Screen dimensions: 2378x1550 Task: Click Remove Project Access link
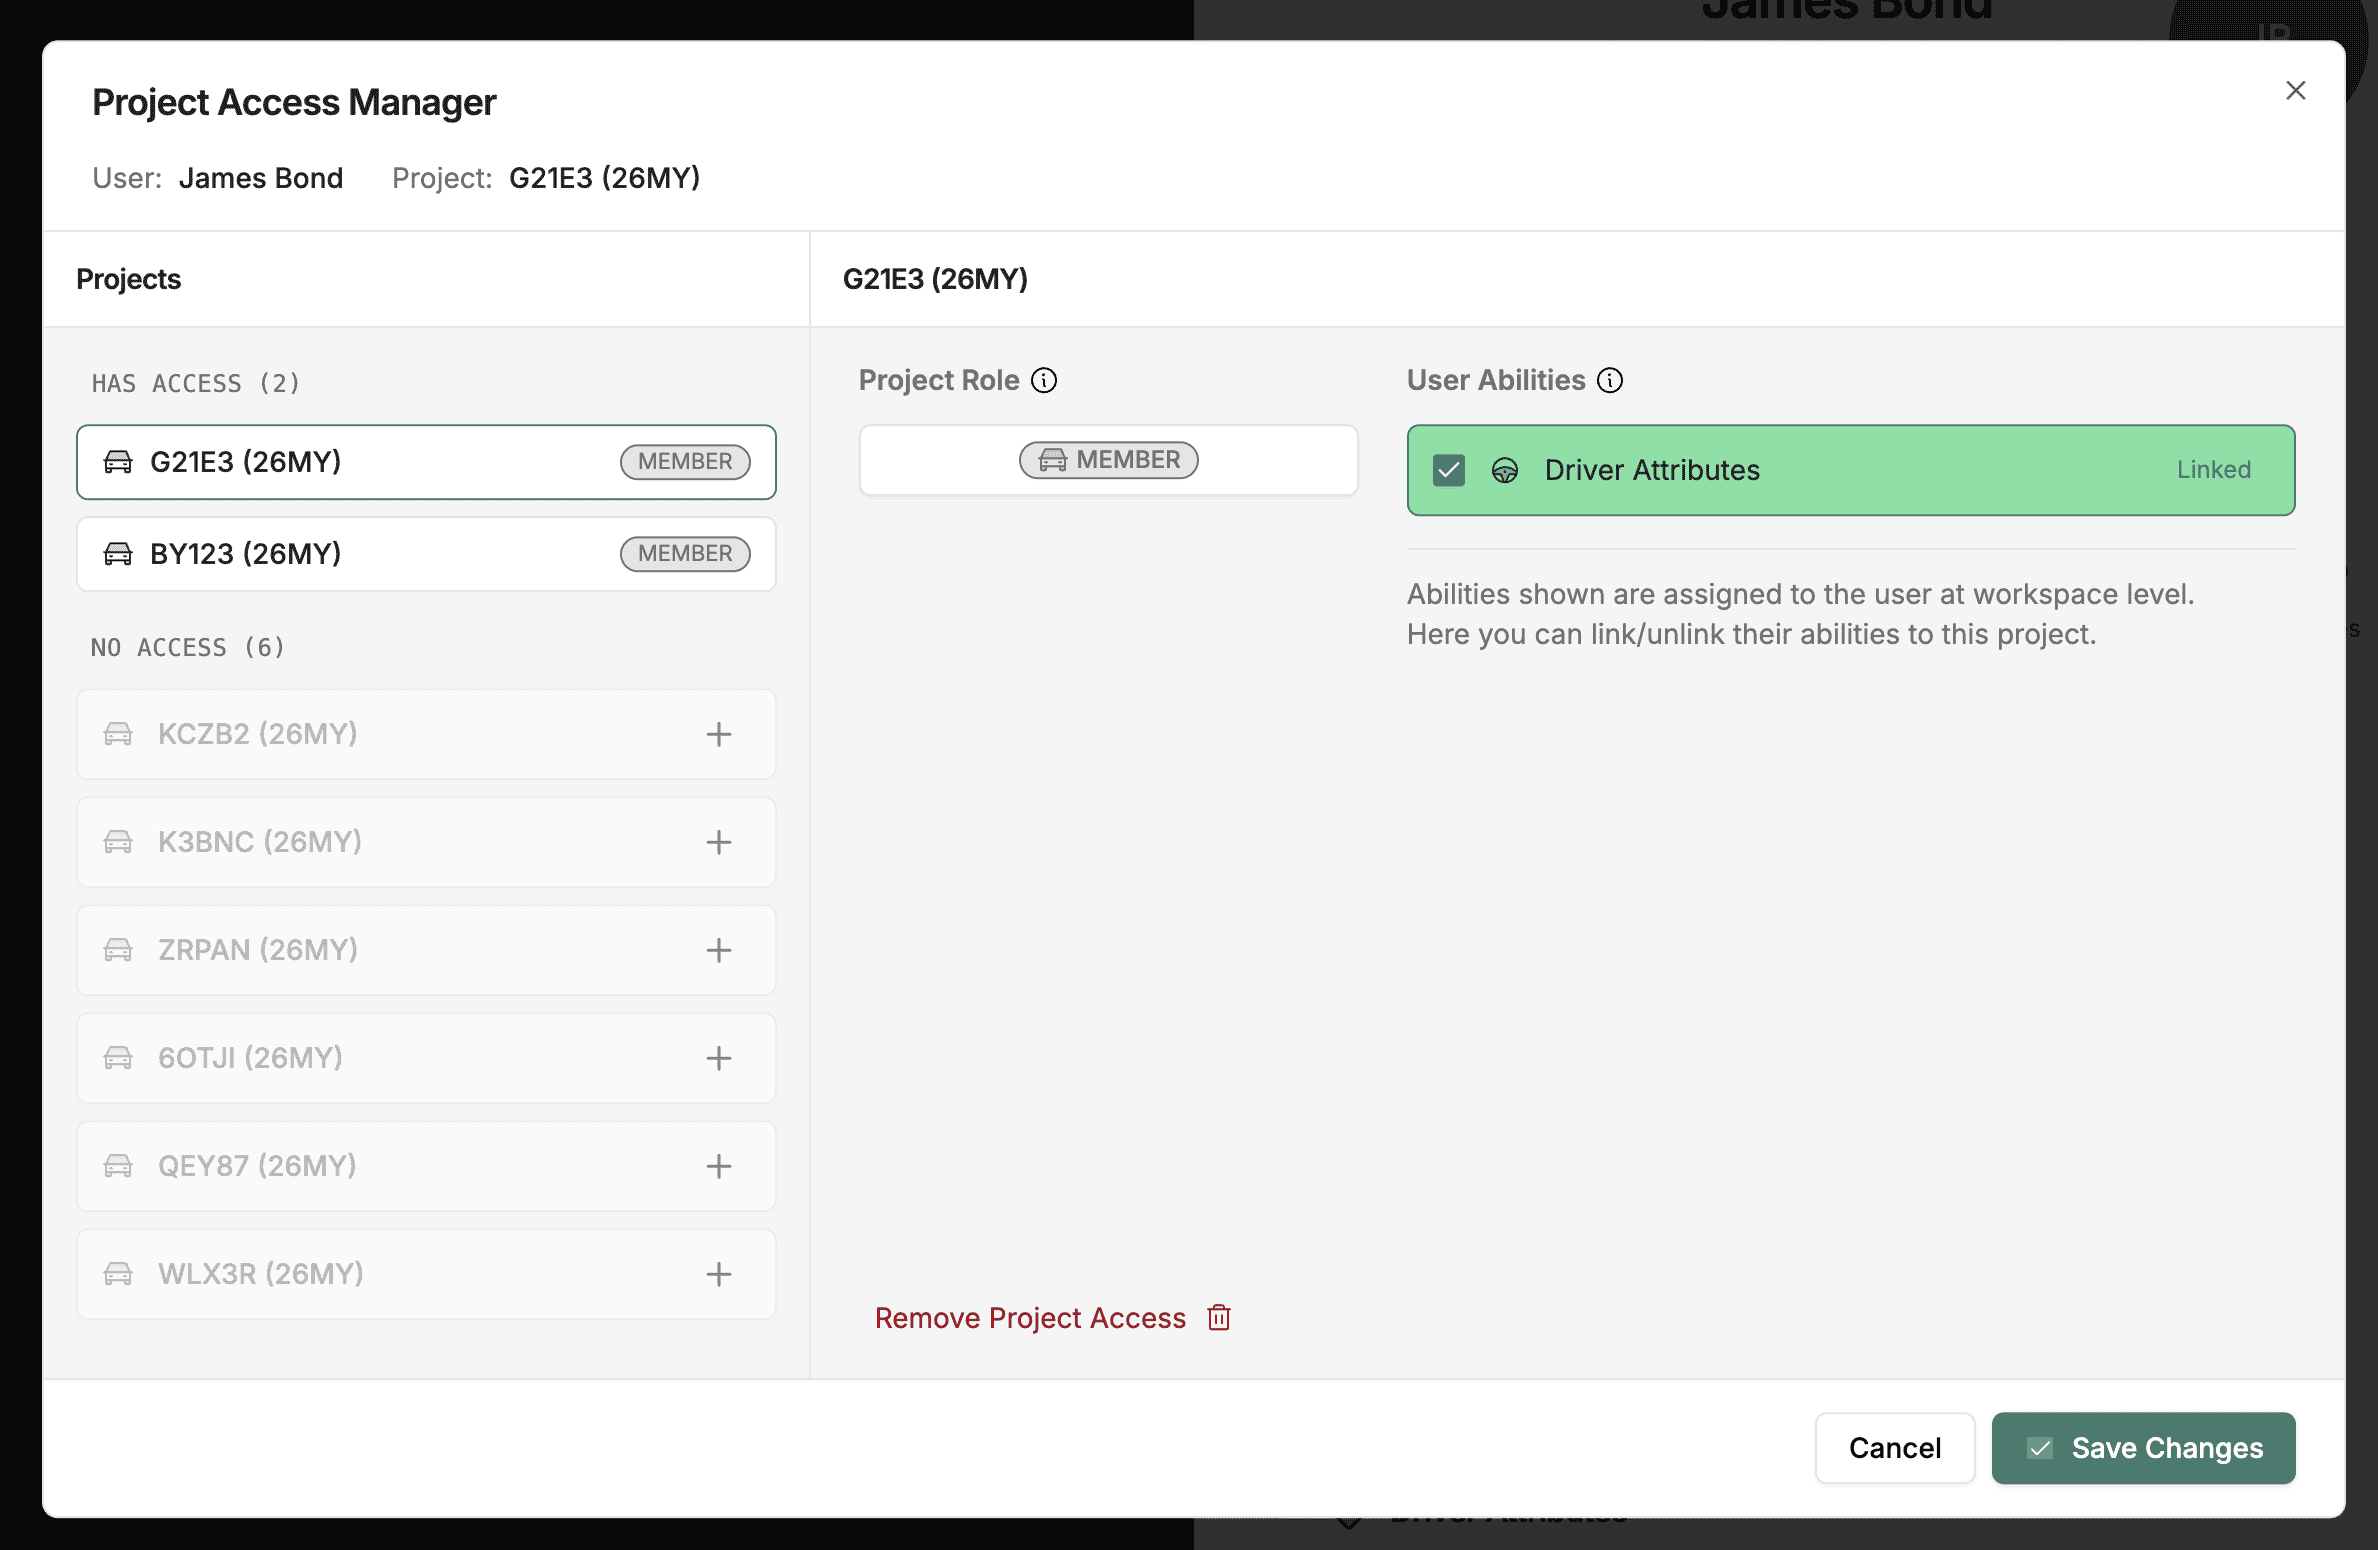(1030, 1318)
